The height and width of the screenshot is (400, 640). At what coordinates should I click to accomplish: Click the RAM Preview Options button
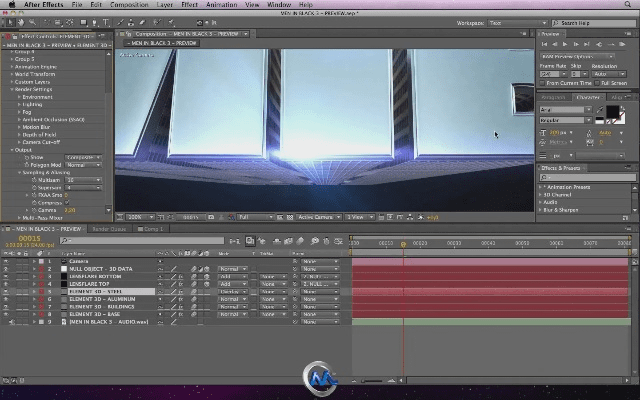point(574,58)
